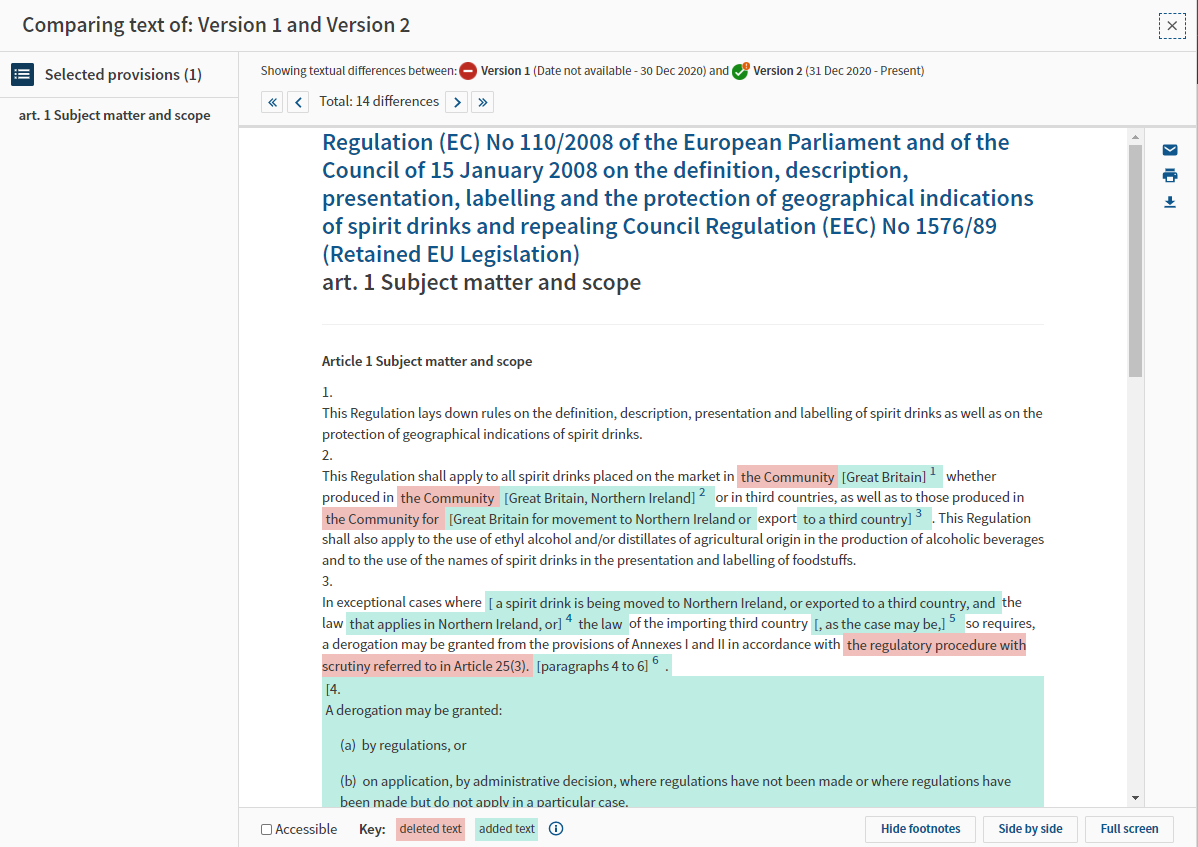Click the Version 2 date range text

pos(865,71)
